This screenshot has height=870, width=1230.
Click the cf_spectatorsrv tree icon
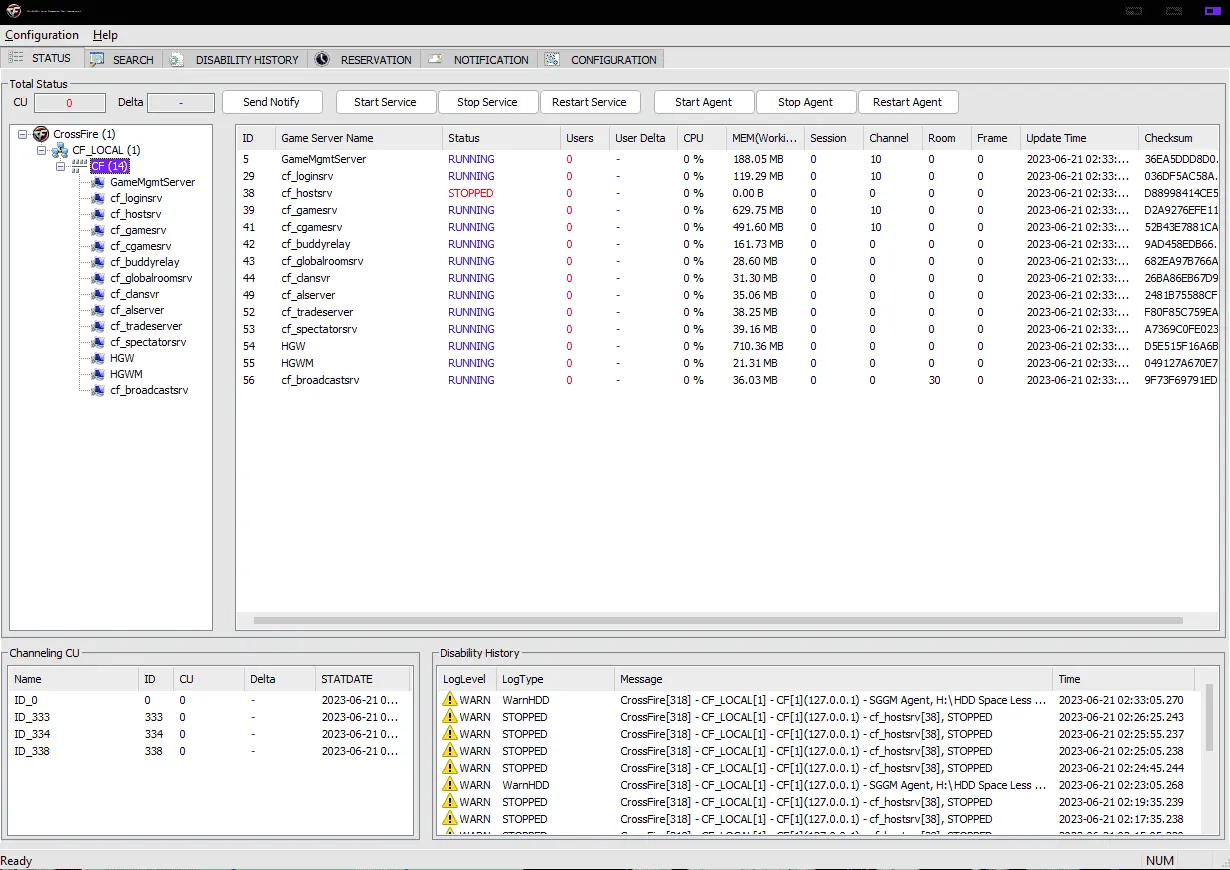[x=98, y=342]
